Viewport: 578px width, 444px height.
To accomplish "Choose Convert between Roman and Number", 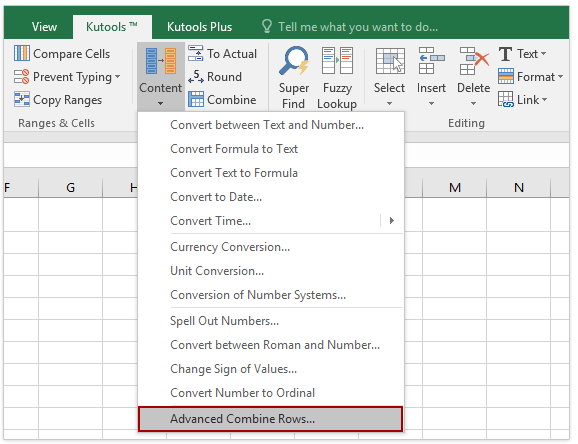I will (271, 345).
